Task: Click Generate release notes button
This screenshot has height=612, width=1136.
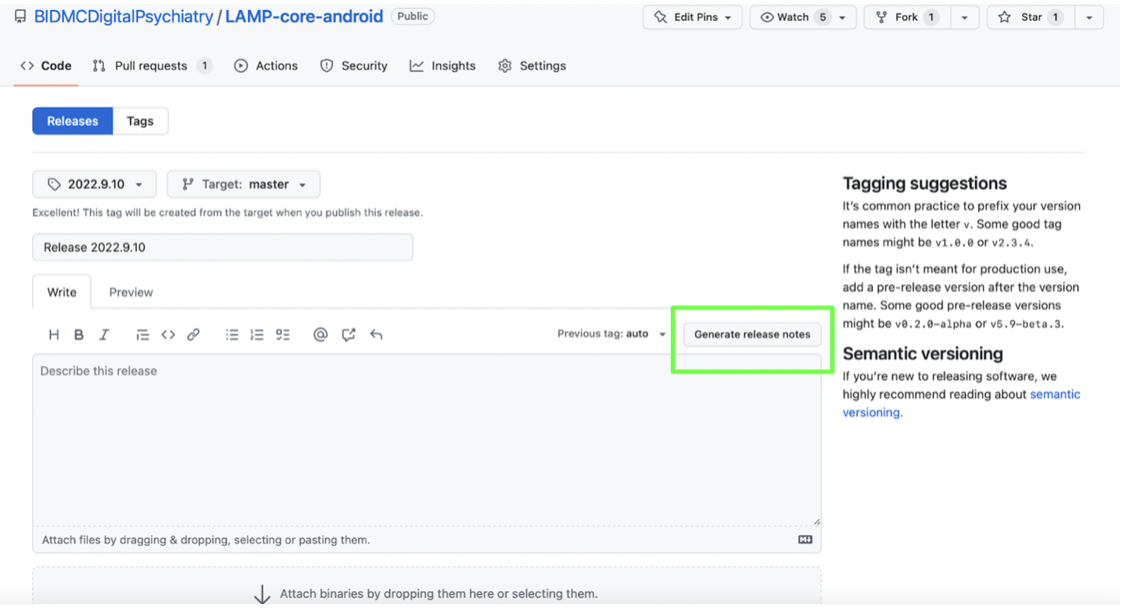Action: (752, 335)
